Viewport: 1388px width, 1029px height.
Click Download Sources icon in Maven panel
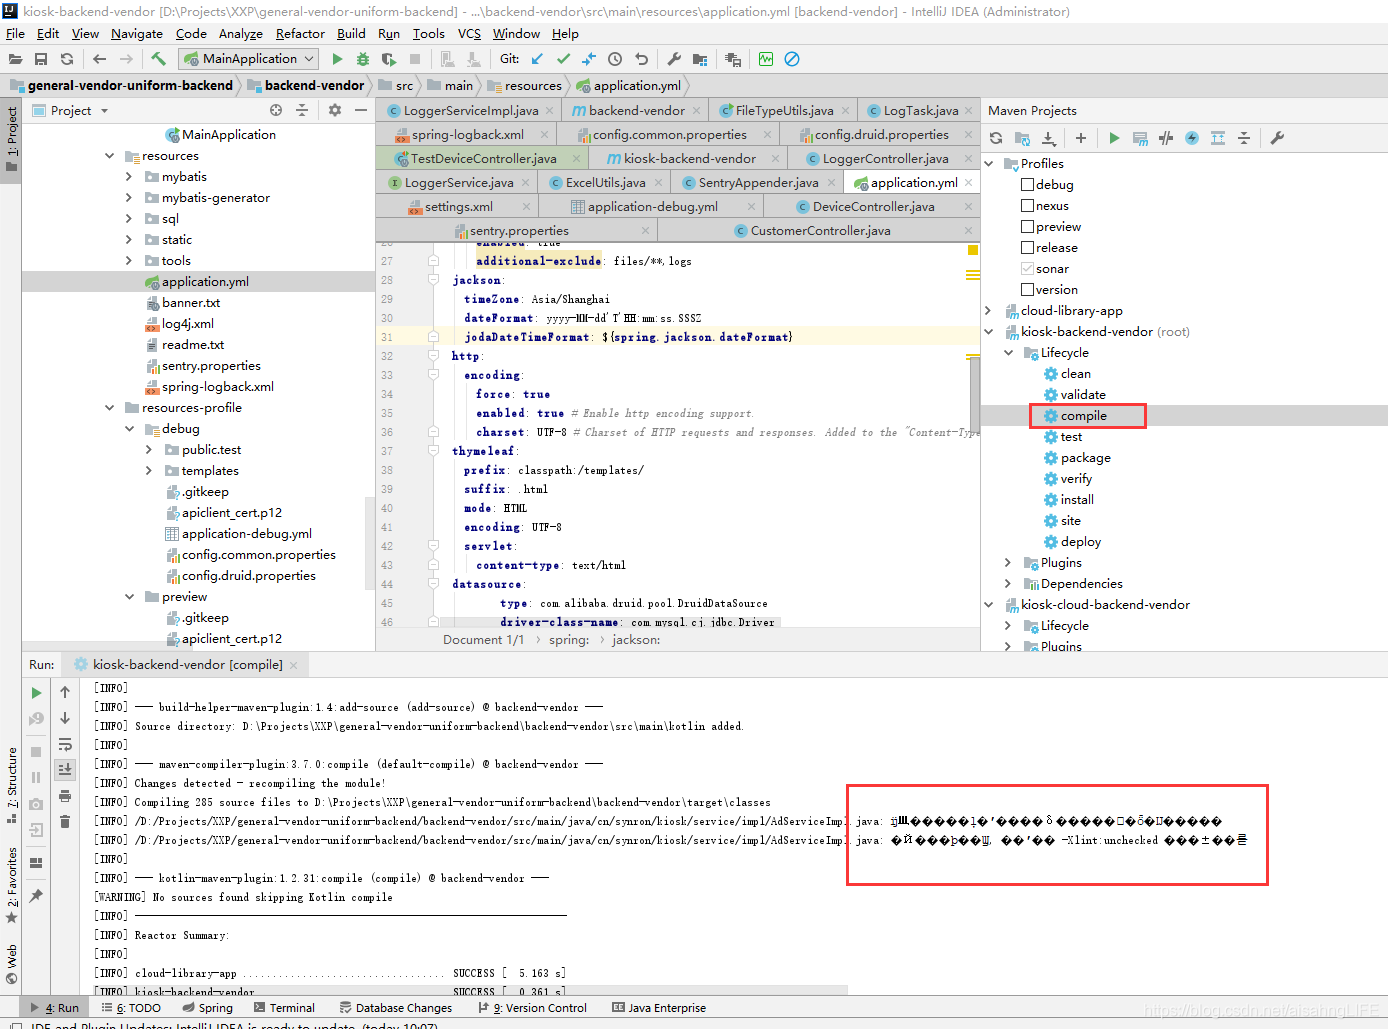coord(1048,138)
